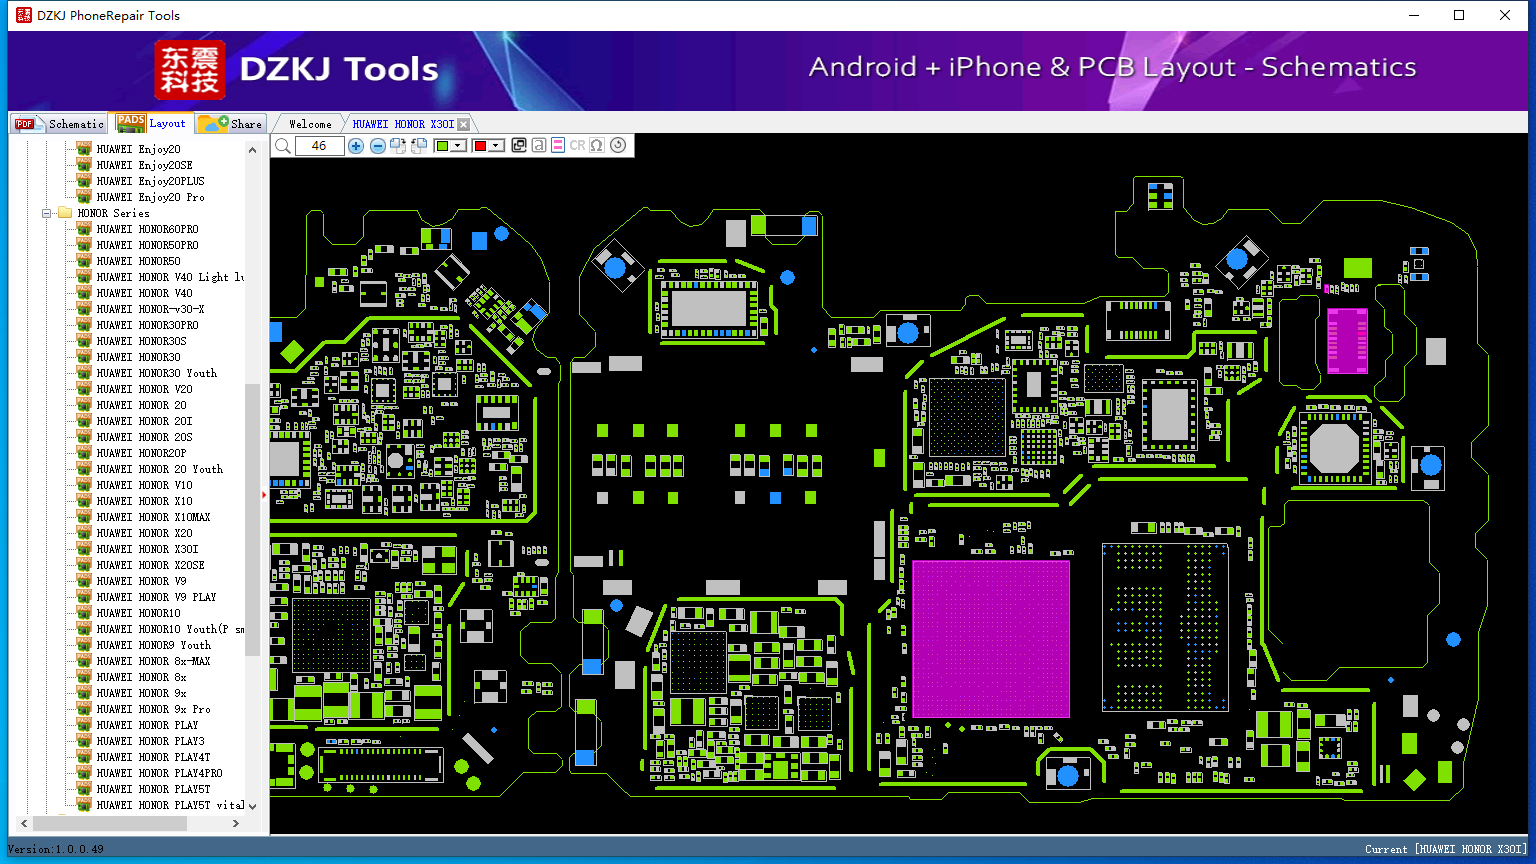Image resolution: width=1536 pixels, height=864 pixels.
Task: Click PADS icon beside HUAWEI HONOR V20
Action: pyautogui.click(x=84, y=389)
